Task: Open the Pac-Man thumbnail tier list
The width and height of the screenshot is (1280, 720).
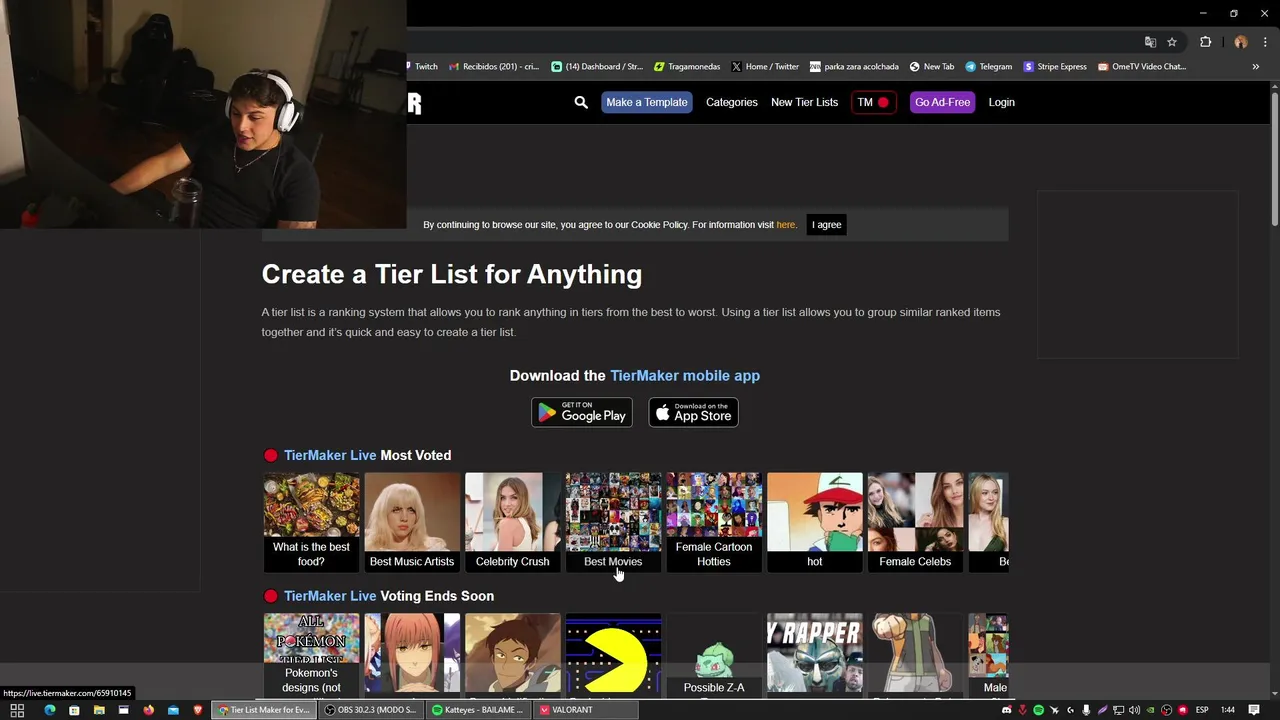Action: [613, 655]
